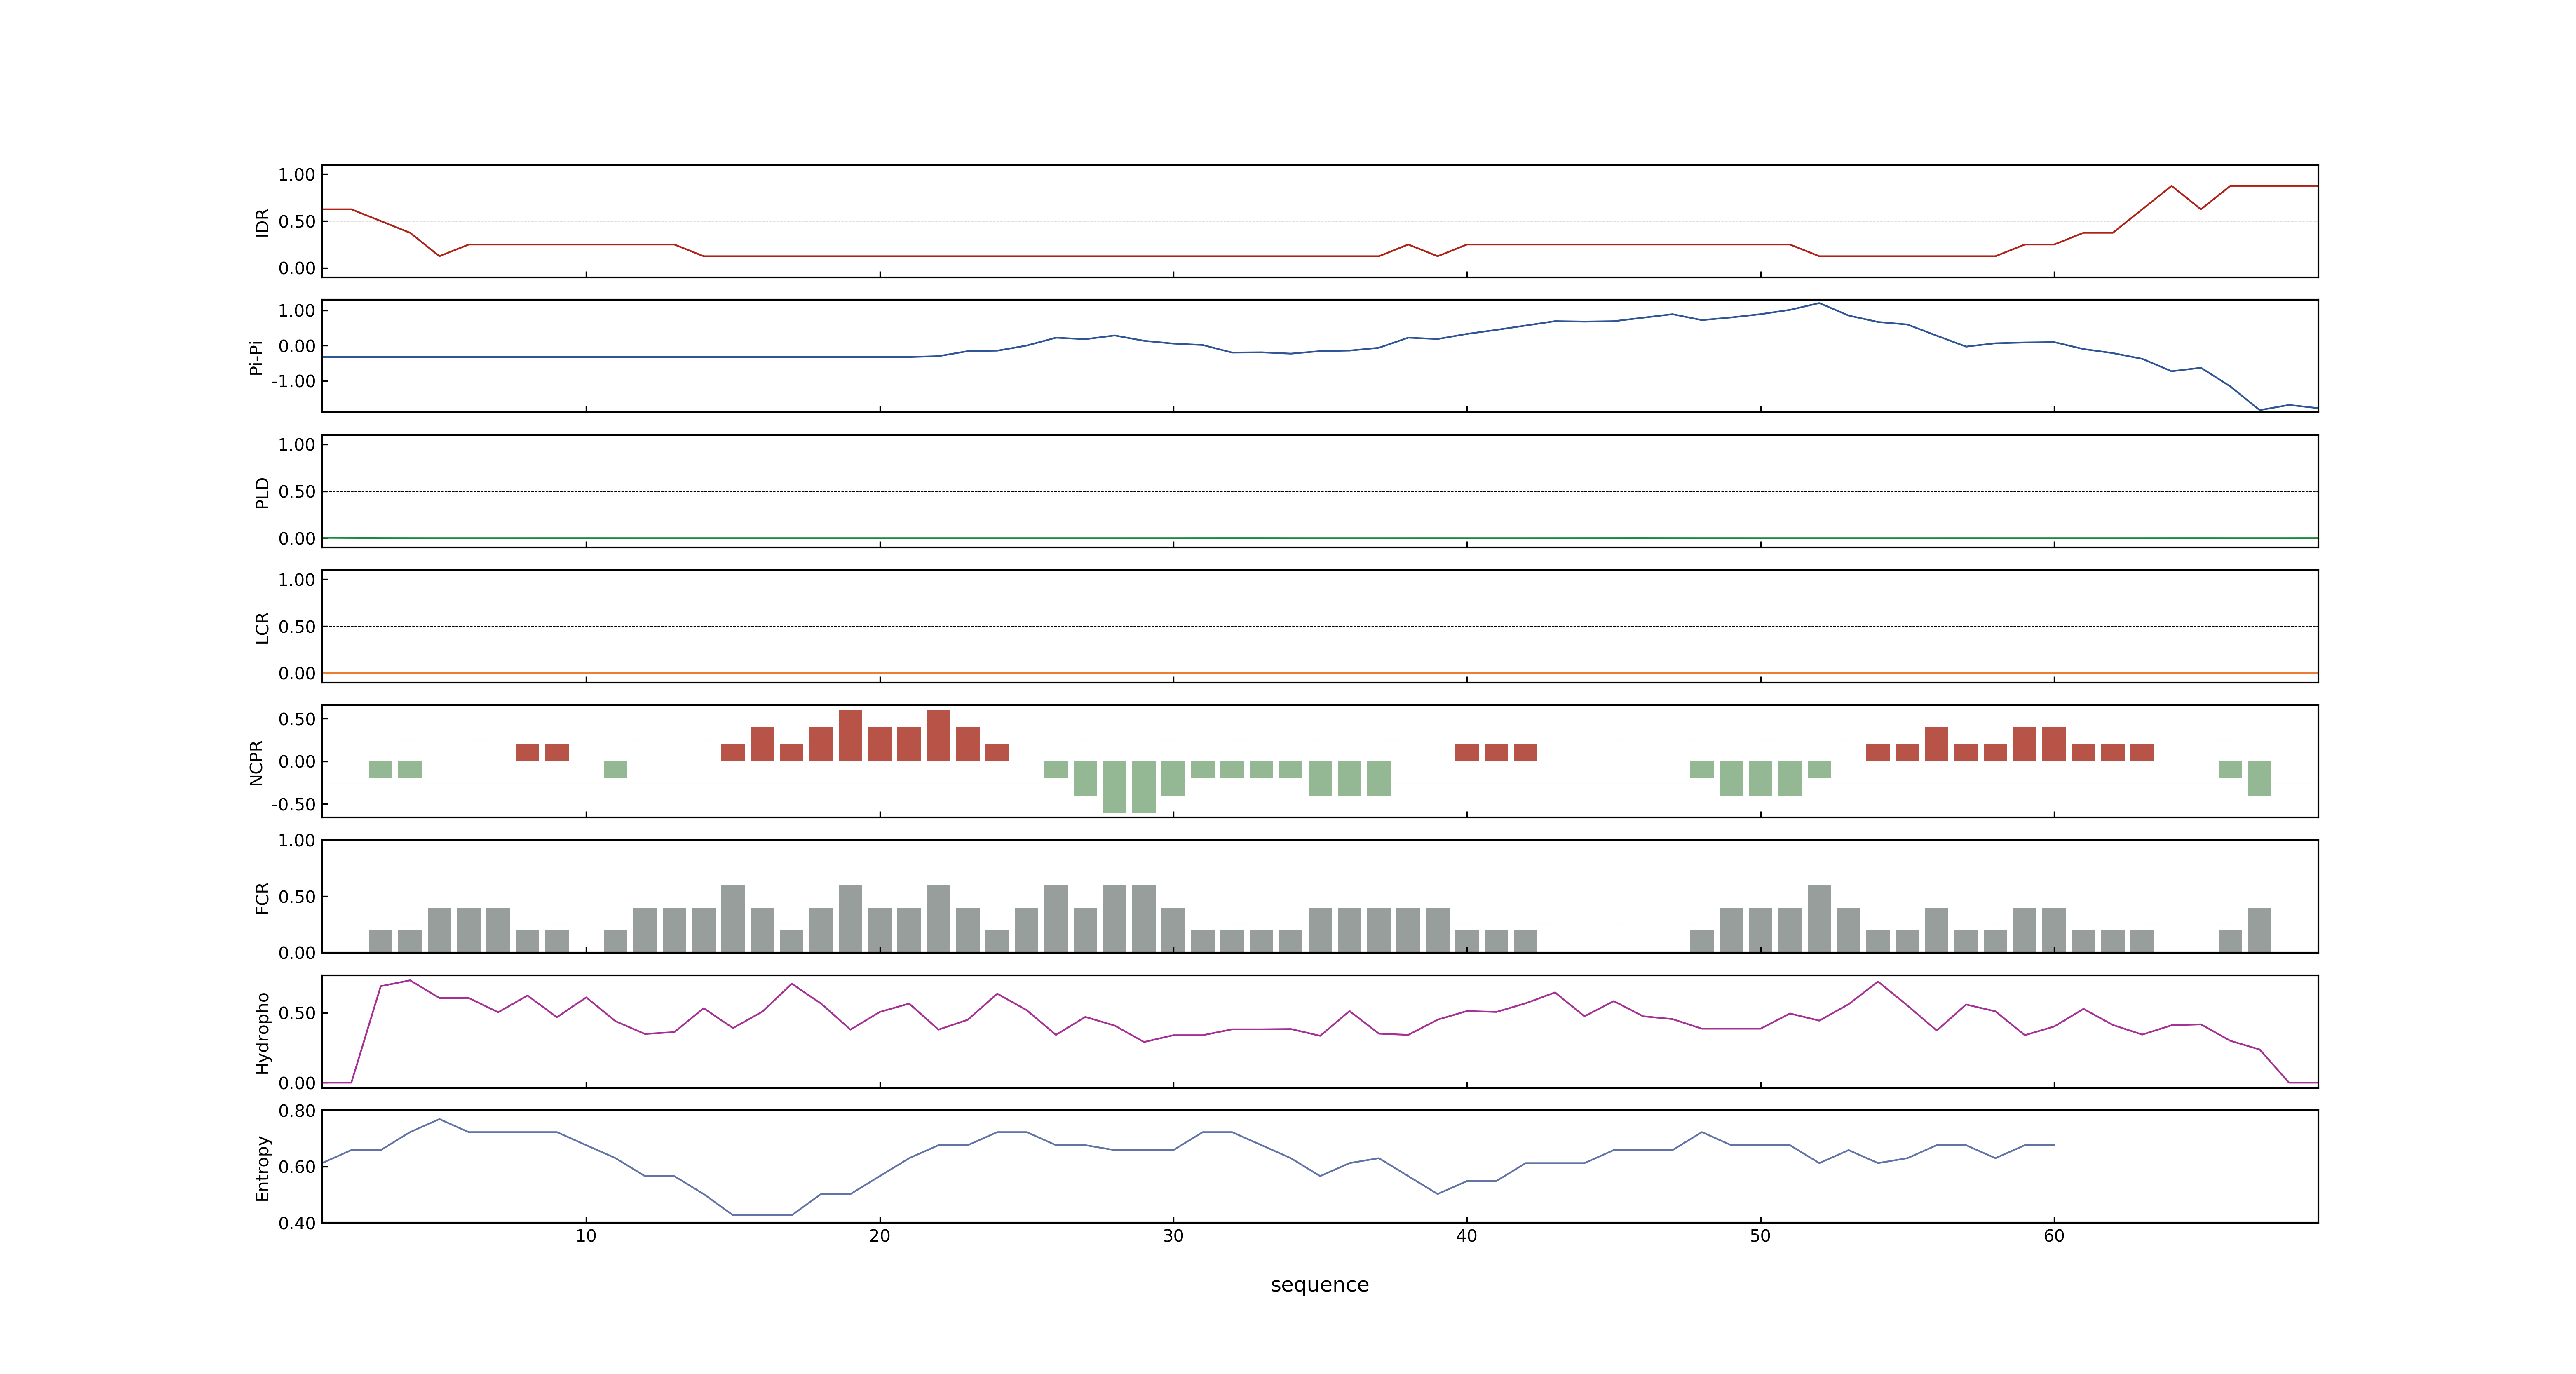Click the bottom x-axis tick label '50'
2576x1374 pixels.
coord(1760,1236)
